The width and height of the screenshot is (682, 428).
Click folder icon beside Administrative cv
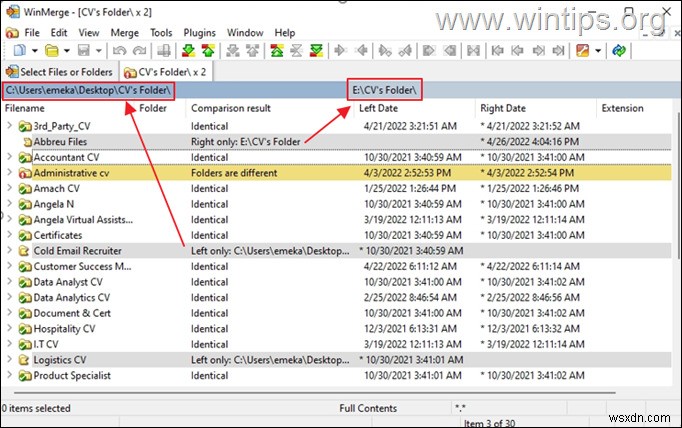25,173
